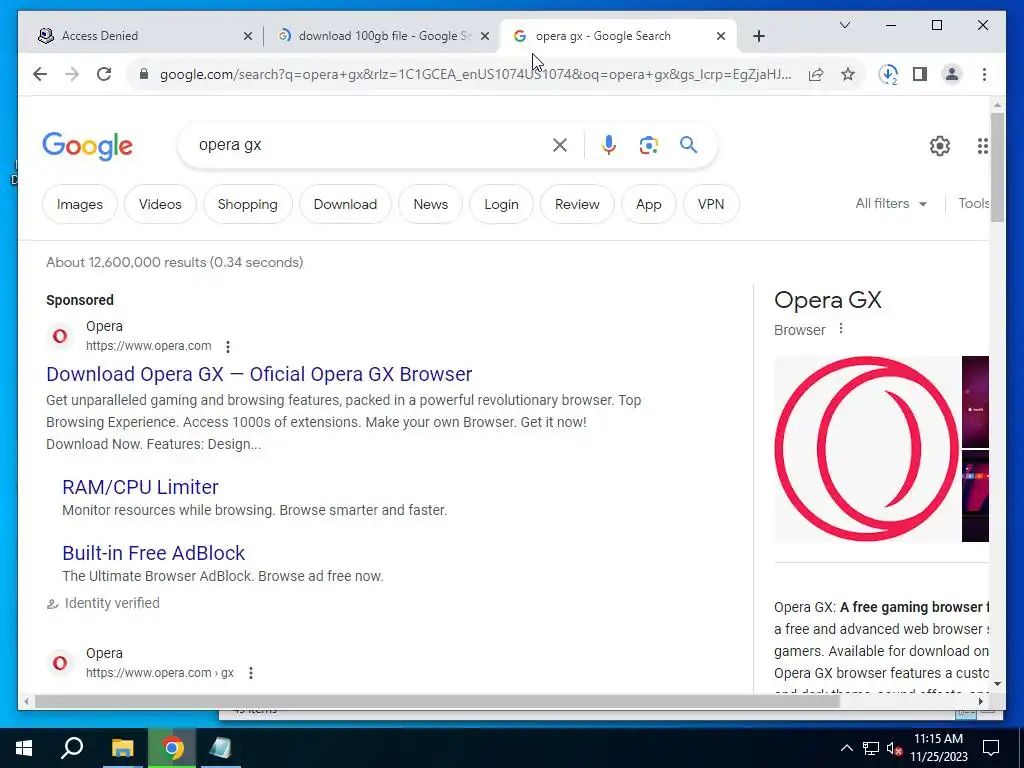Click the 11:15 AM taskbar clock
Viewport: 1024px width, 768px height.
(x=938, y=748)
